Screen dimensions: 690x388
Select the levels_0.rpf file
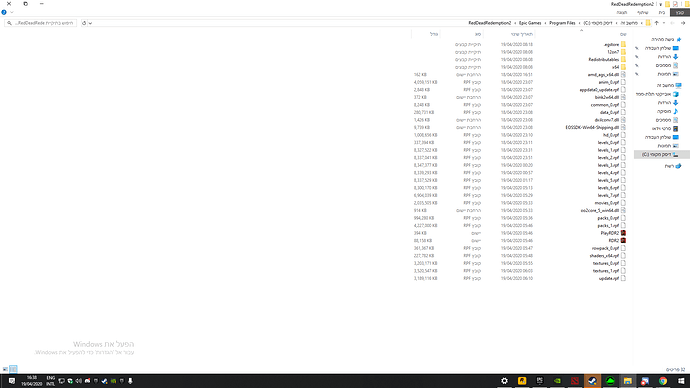click(x=611, y=143)
